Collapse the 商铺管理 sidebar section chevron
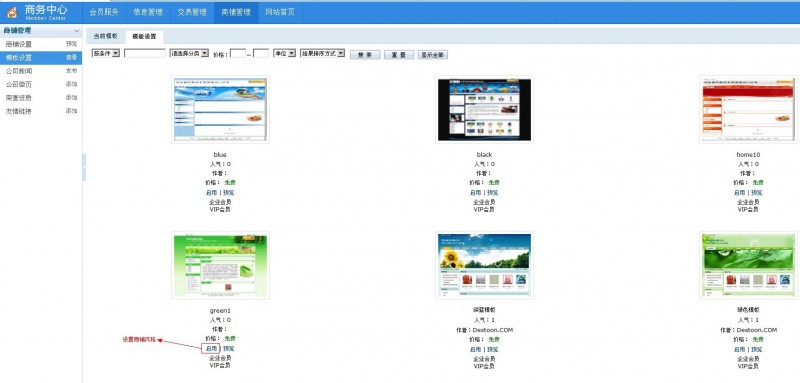The image size is (800, 383). click(77, 31)
